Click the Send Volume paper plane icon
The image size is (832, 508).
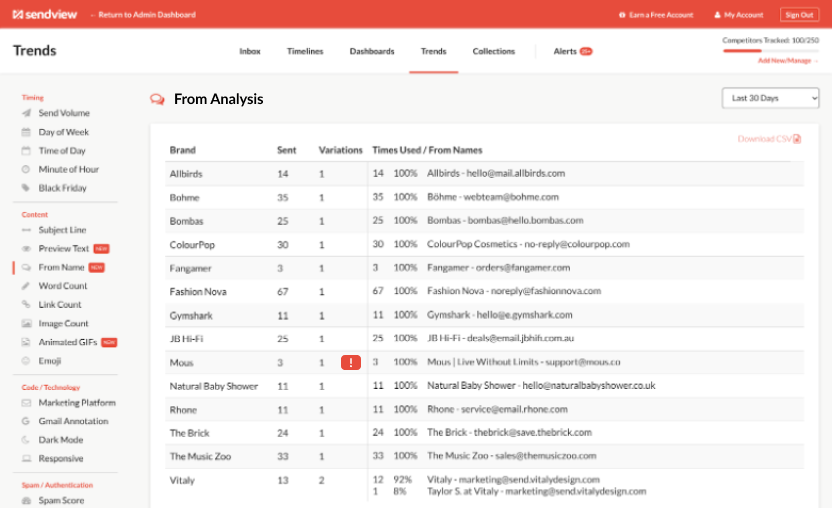point(26,113)
